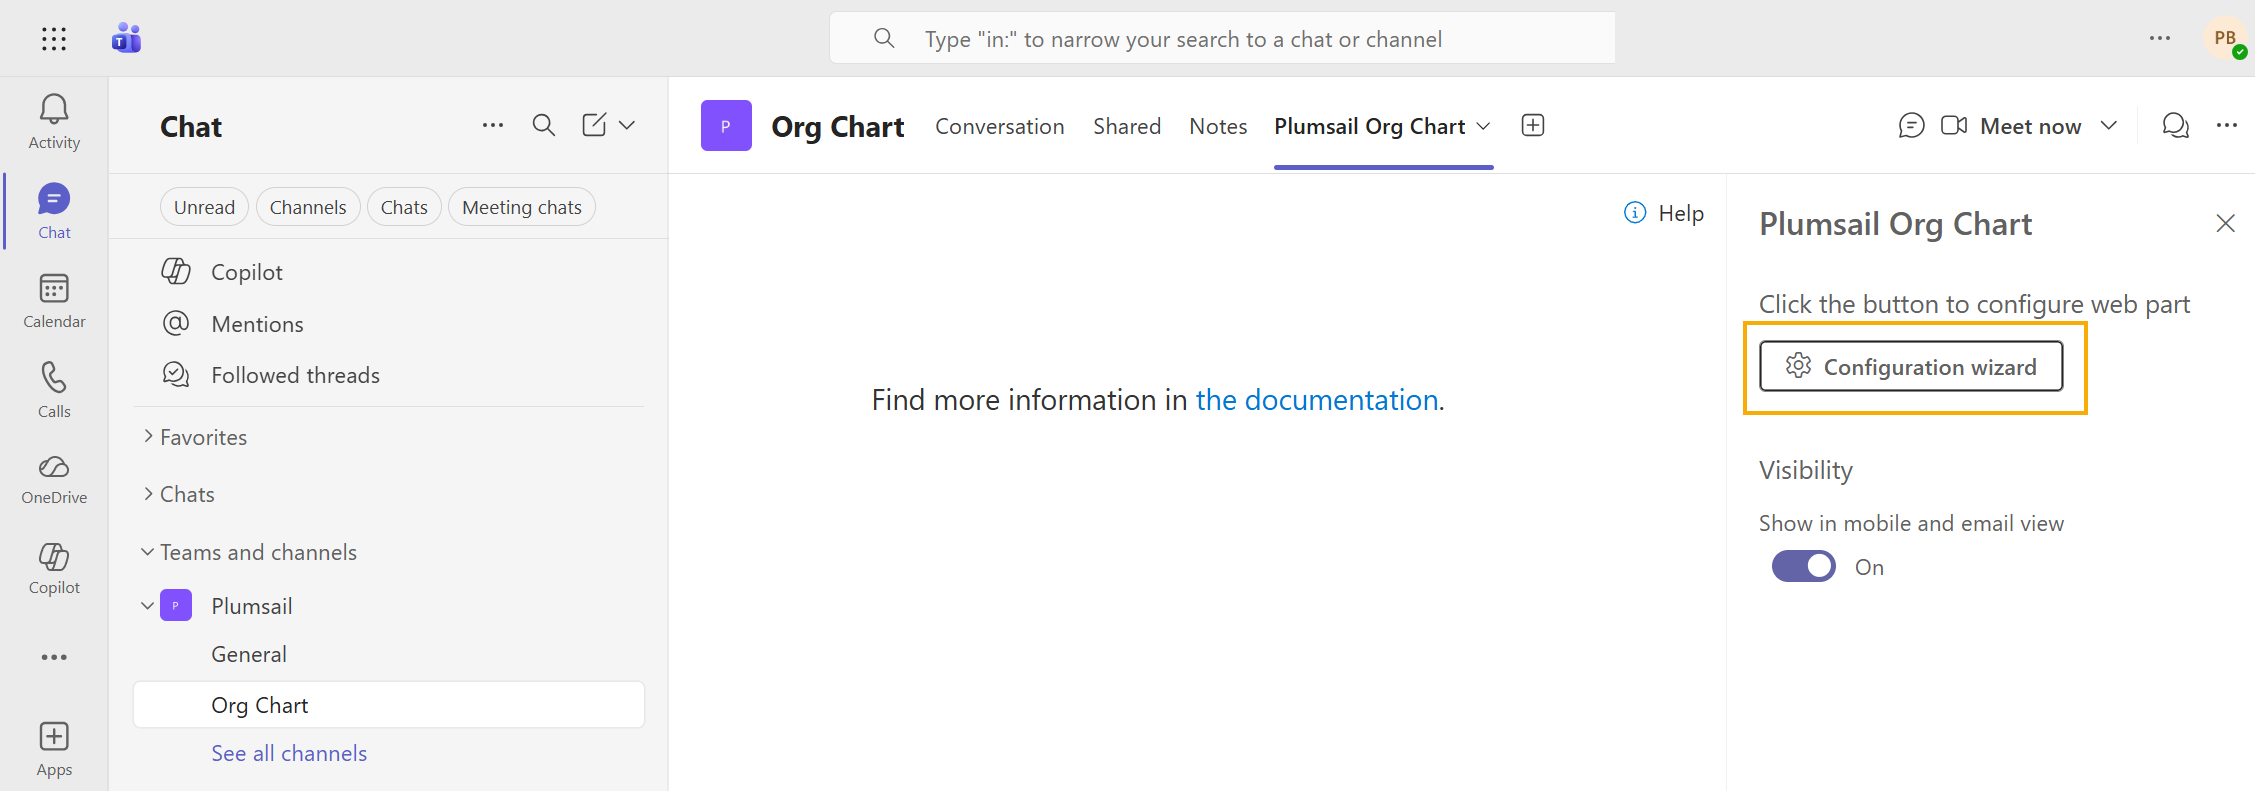
Task: Close the Plumsail Org Chart panel
Action: tap(2225, 223)
